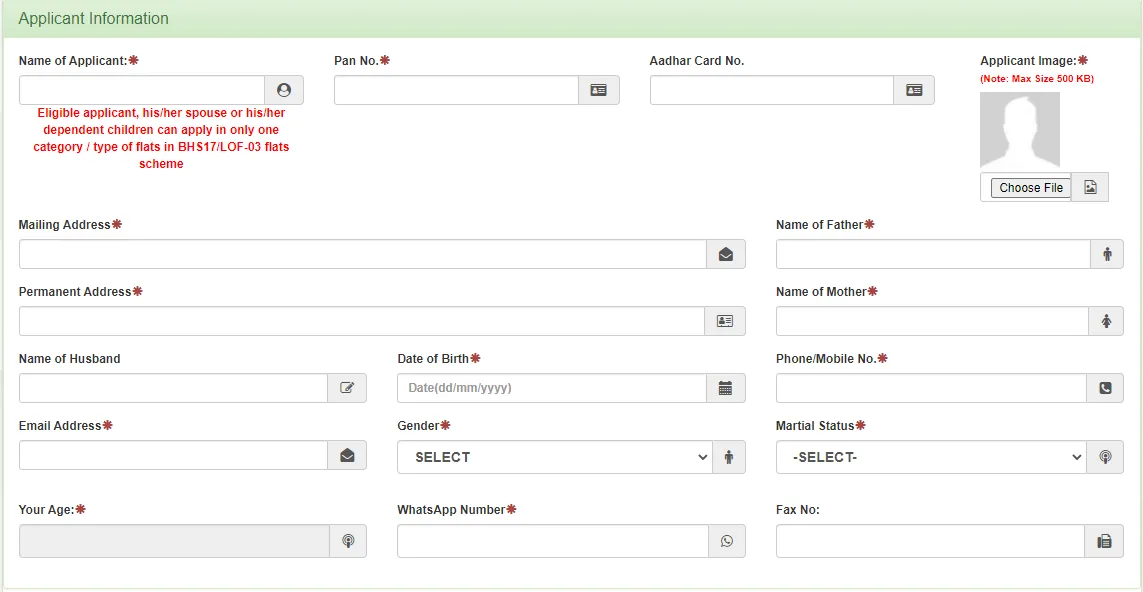Click the ID card icon next to Pan No.
Screen dimensions: 1143x592
[598, 90]
